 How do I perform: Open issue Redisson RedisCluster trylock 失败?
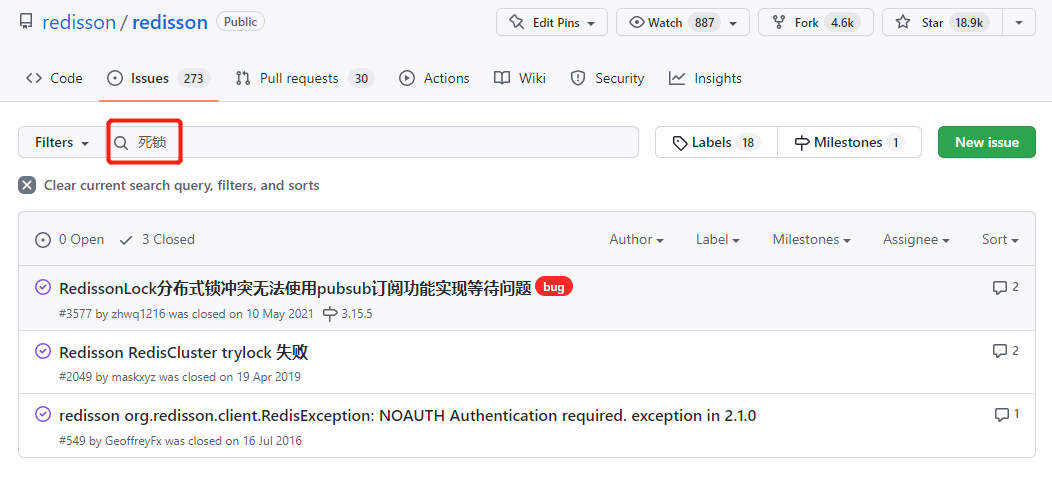tap(183, 352)
